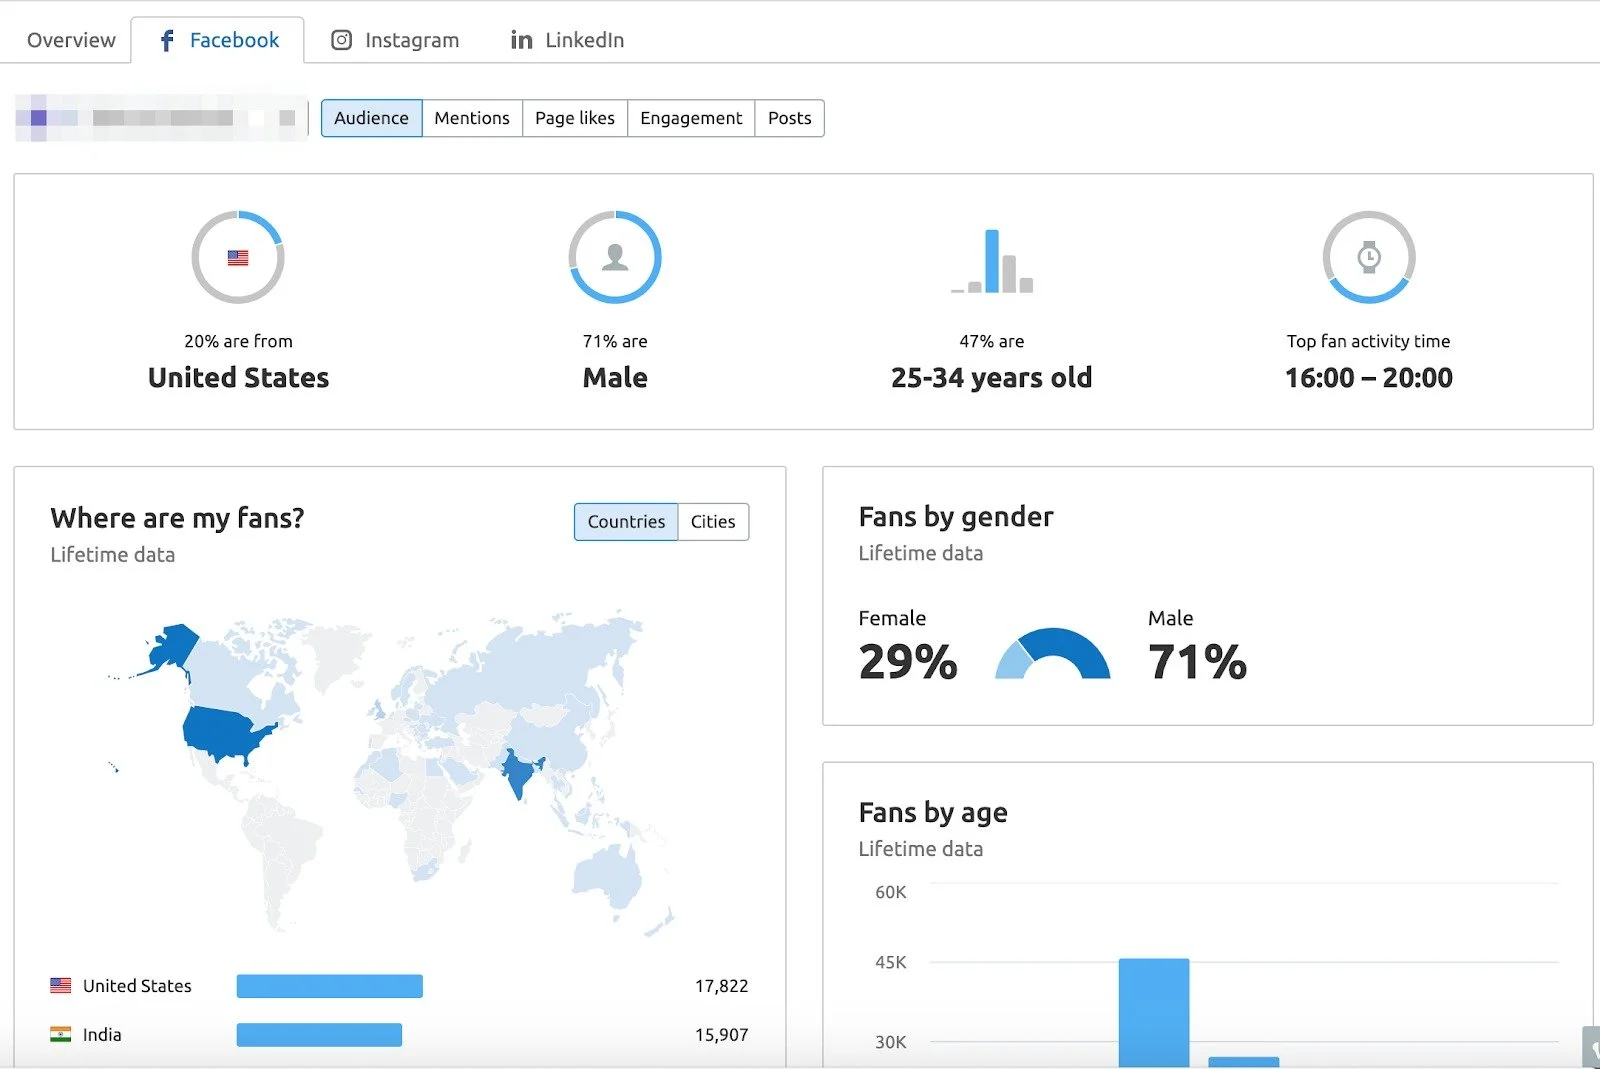Open the Overview tab
Screen dimensions: 1600x1069
click(69, 40)
